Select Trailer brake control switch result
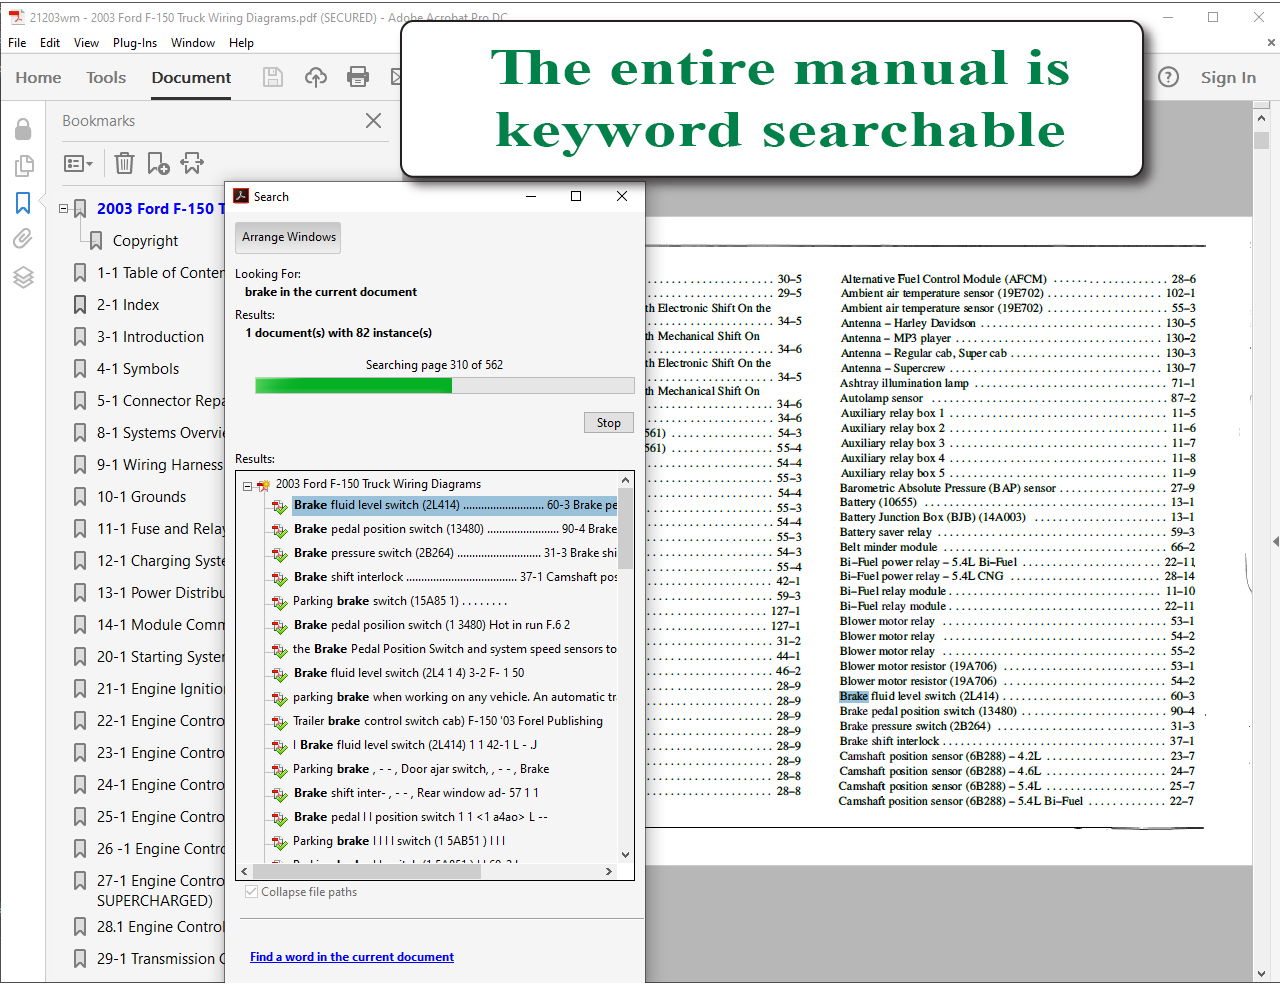This screenshot has height=984, width=1280. click(448, 721)
